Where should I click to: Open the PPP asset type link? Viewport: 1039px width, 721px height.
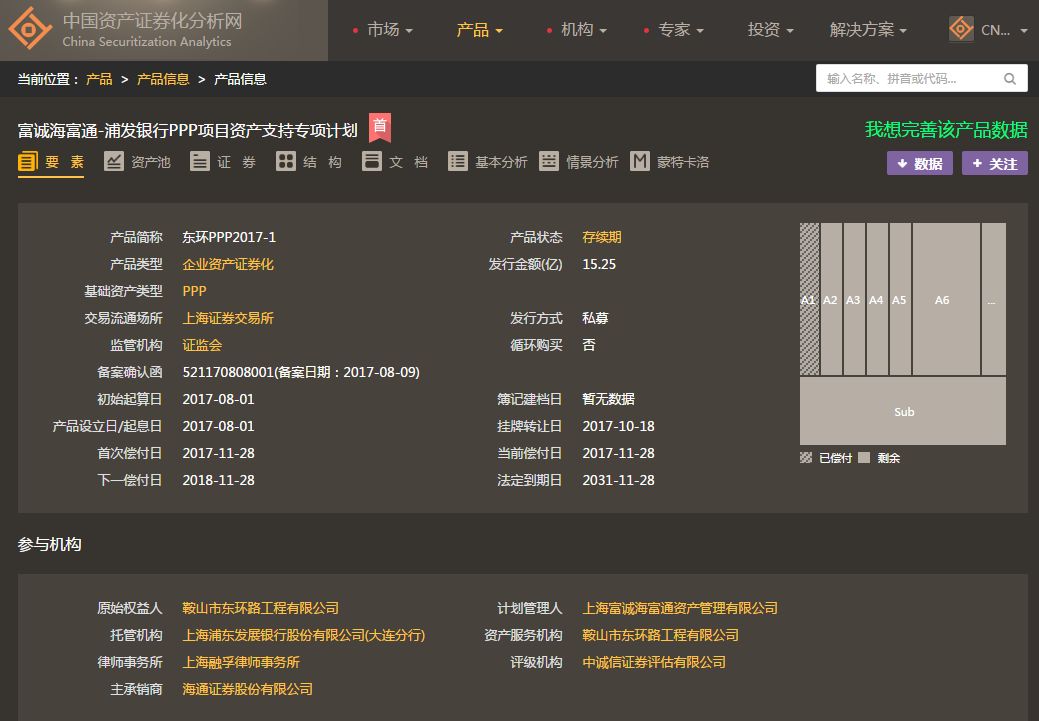[194, 291]
